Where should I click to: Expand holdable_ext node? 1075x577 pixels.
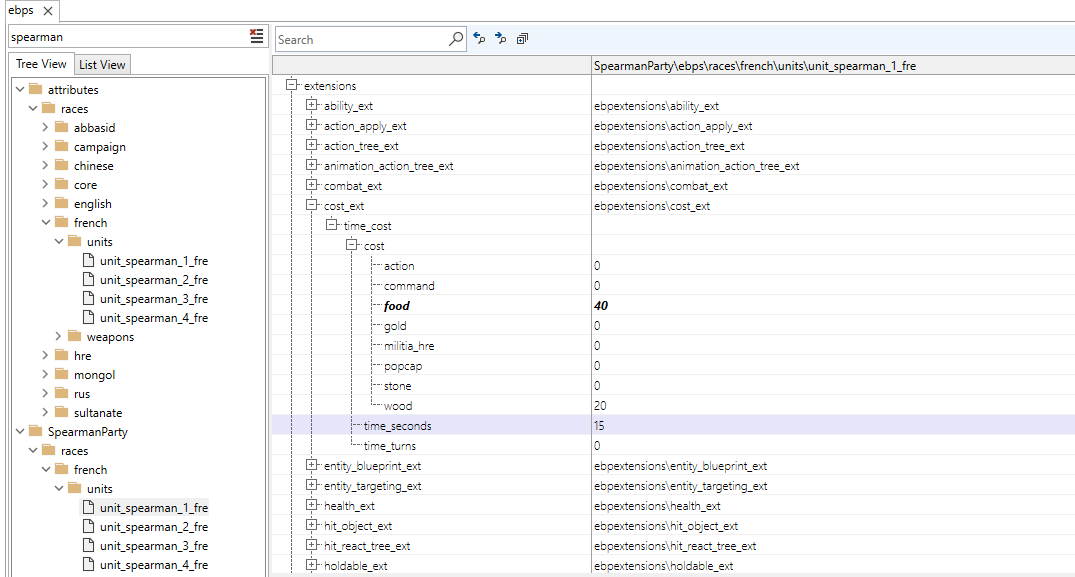point(312,565)
